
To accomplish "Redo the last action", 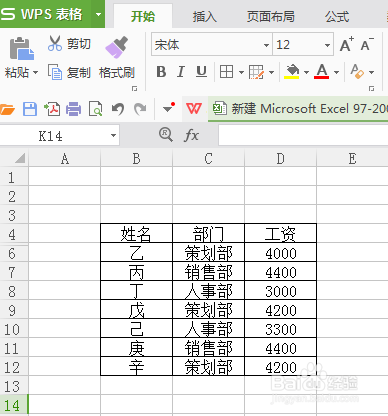I will point(140,109).
